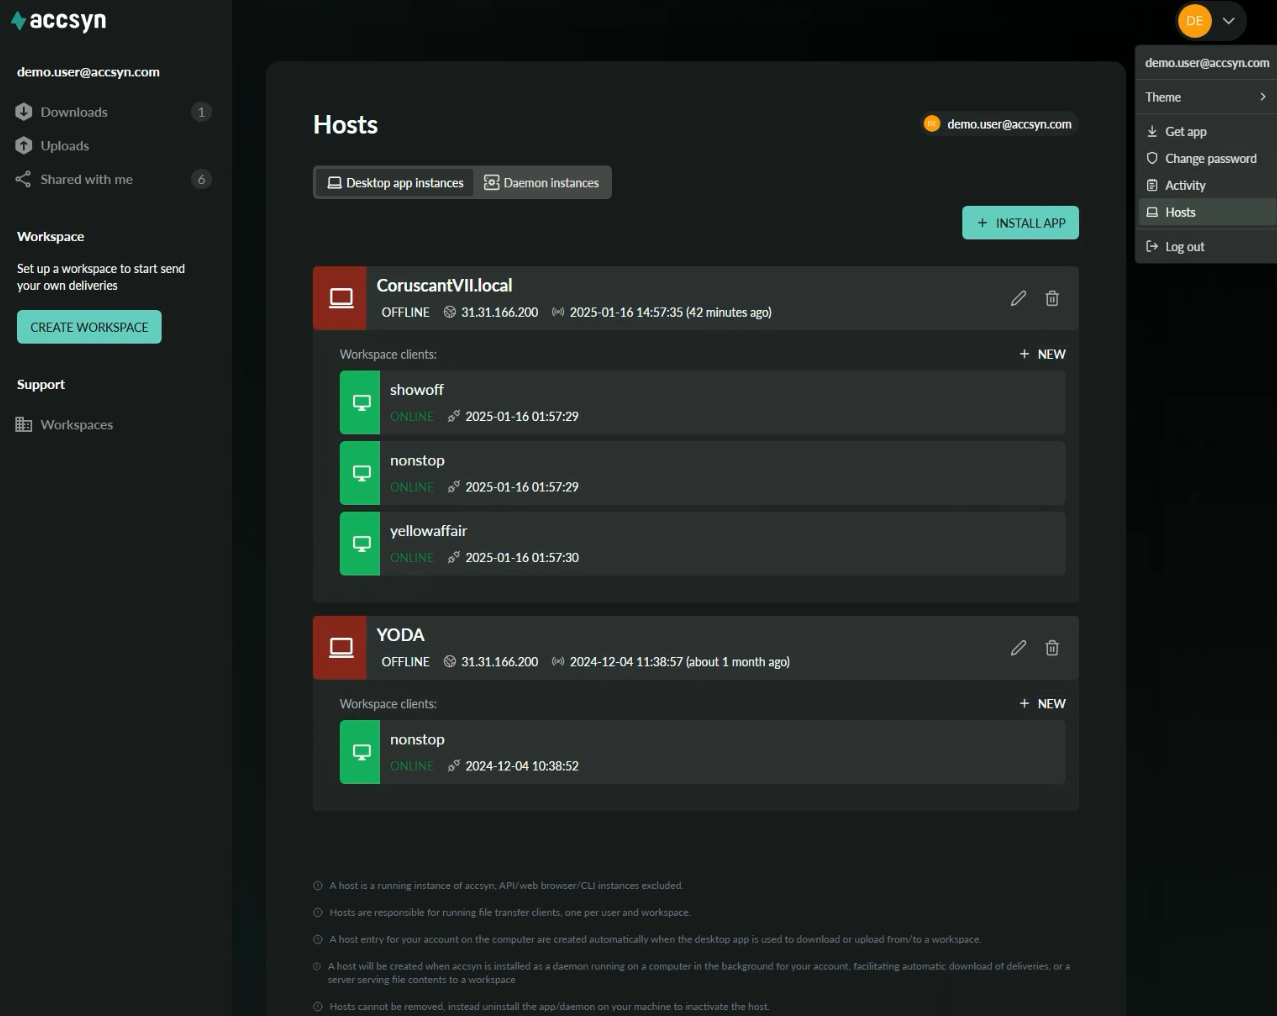Click the Create Workspace button
The height and width of the screenshot is (1016, 1277).
point(89,327)
